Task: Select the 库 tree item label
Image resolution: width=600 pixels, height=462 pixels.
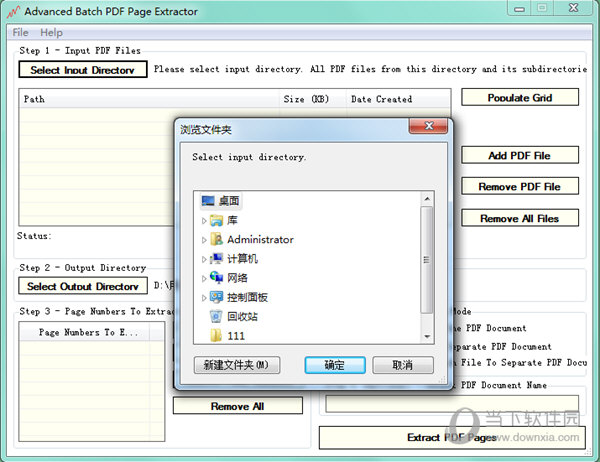Action: click(x=232, y=220)
